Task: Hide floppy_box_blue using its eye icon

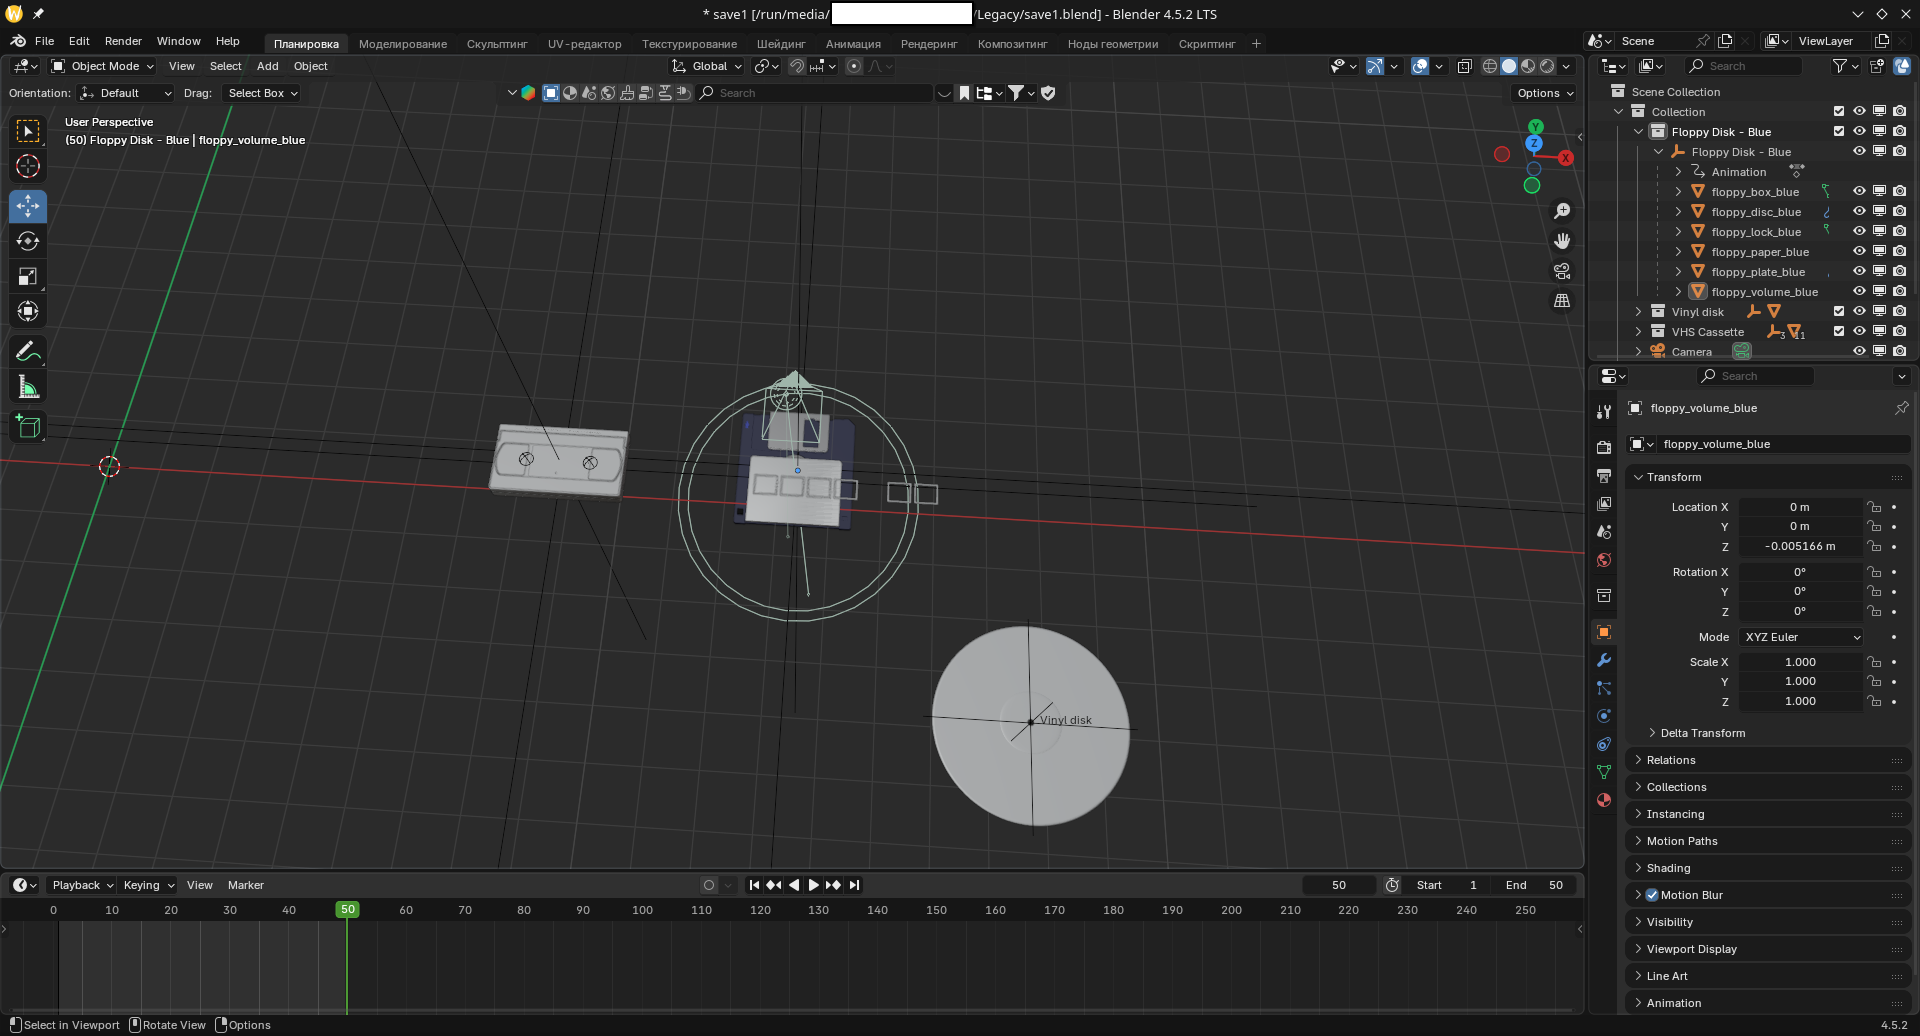Action: pos(1859,191)
